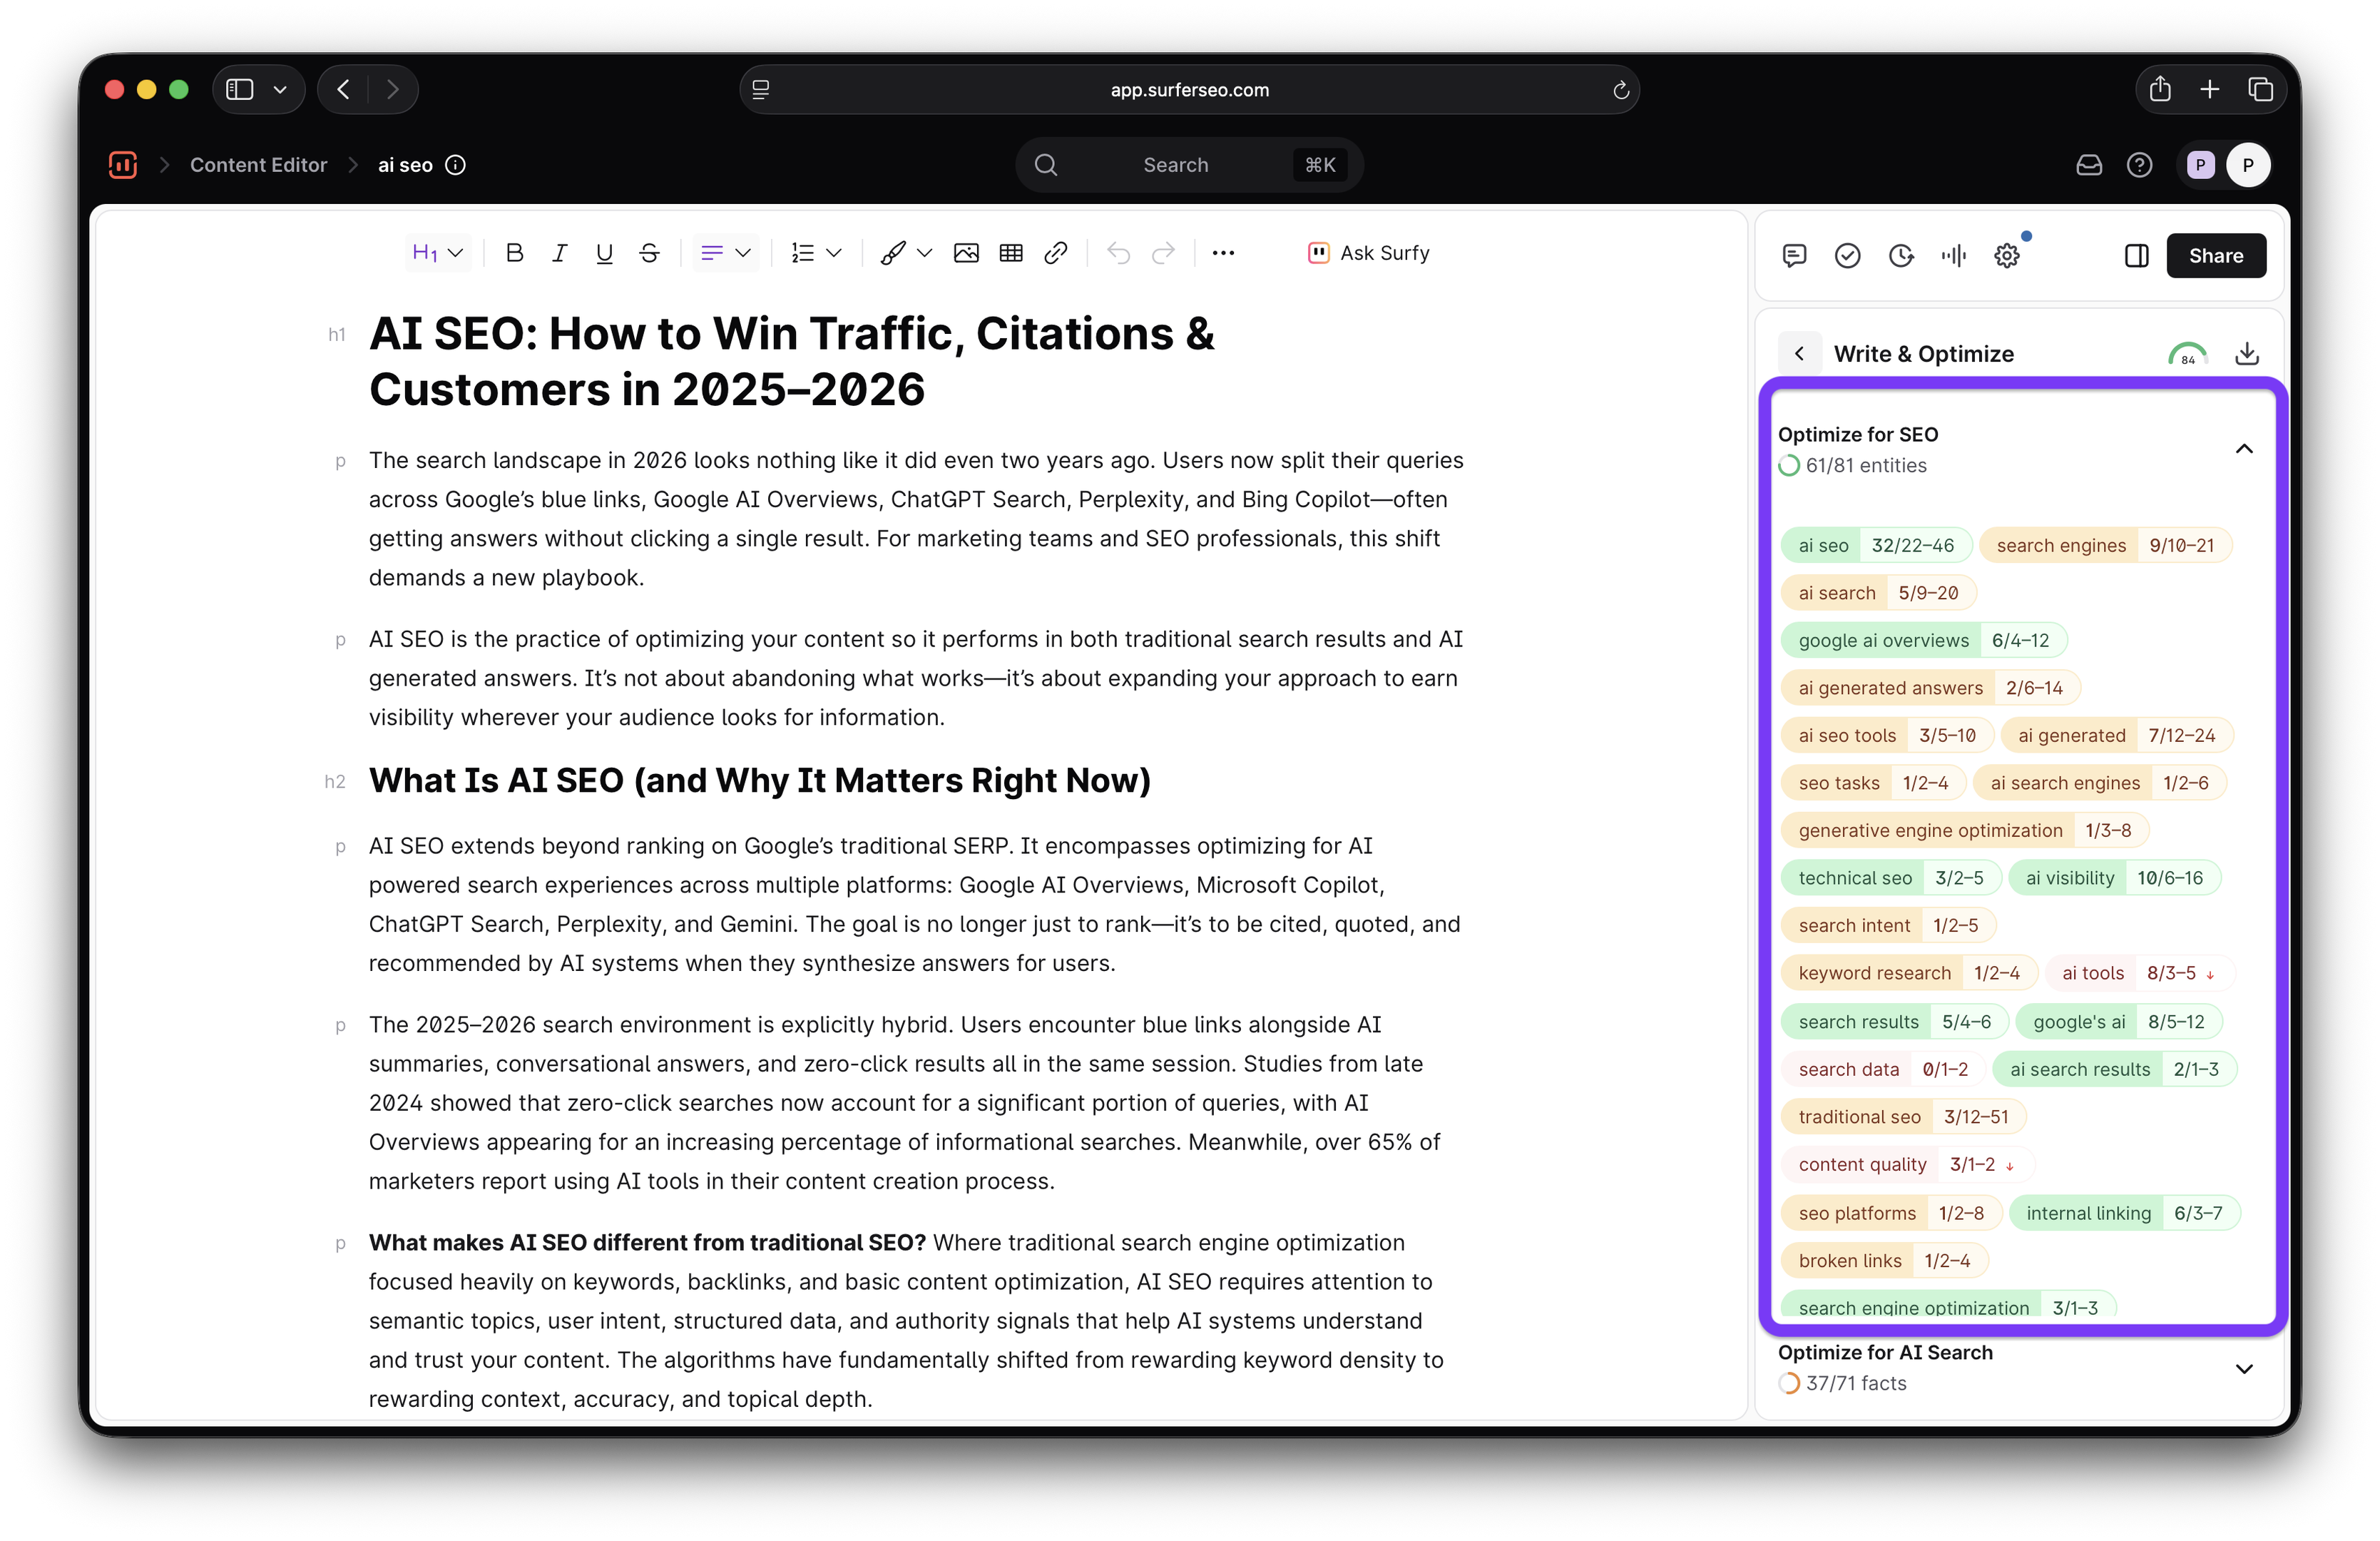Screen dimensions: 2380x1541
Task: Toggle italic text formatting
Action: (559, 253)
